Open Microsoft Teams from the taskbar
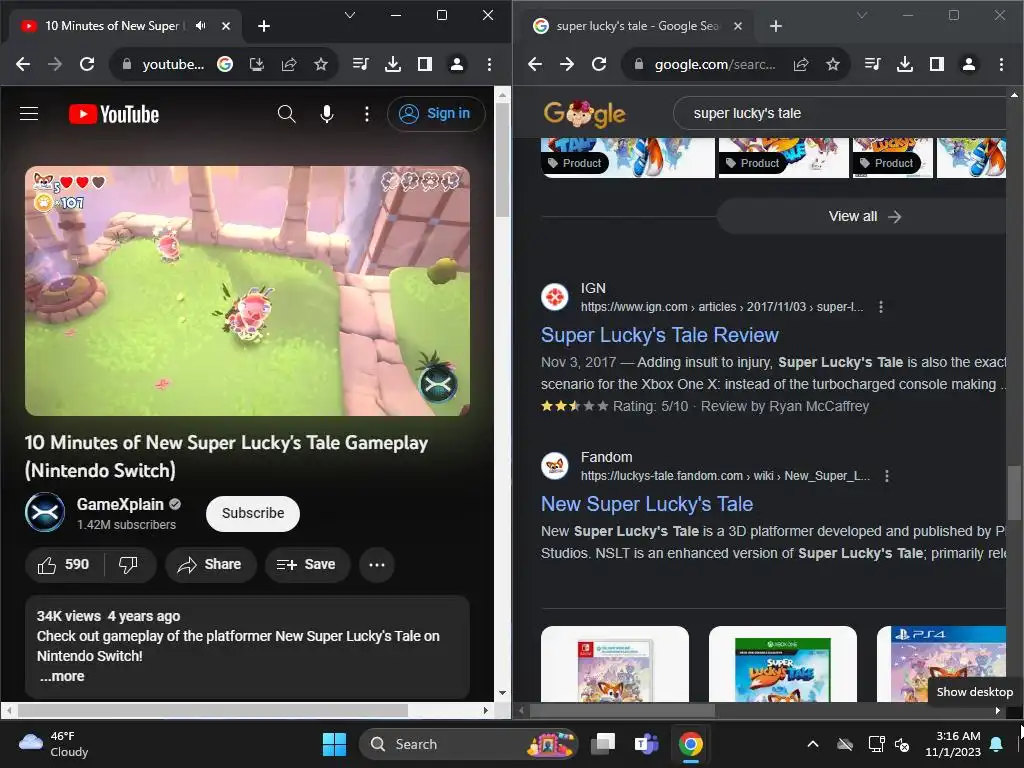The image size is (1024, 768). (647, 744)
